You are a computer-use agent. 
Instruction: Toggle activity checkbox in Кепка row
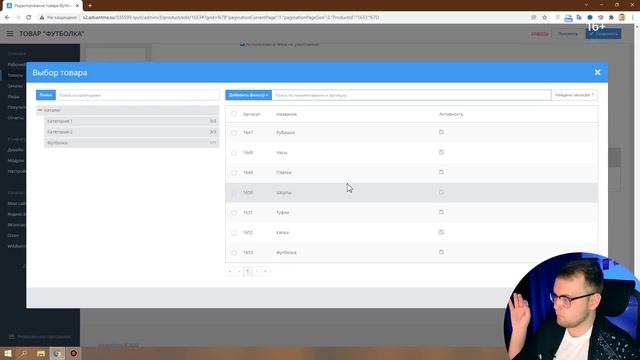pos(441,232)
